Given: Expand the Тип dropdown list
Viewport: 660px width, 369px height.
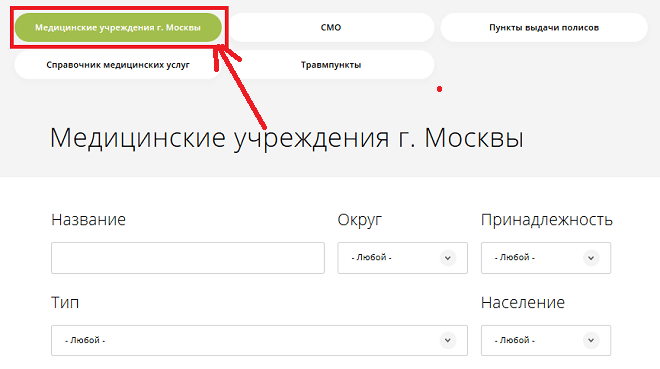Looking at the screenshot, I should pos(259,340).
